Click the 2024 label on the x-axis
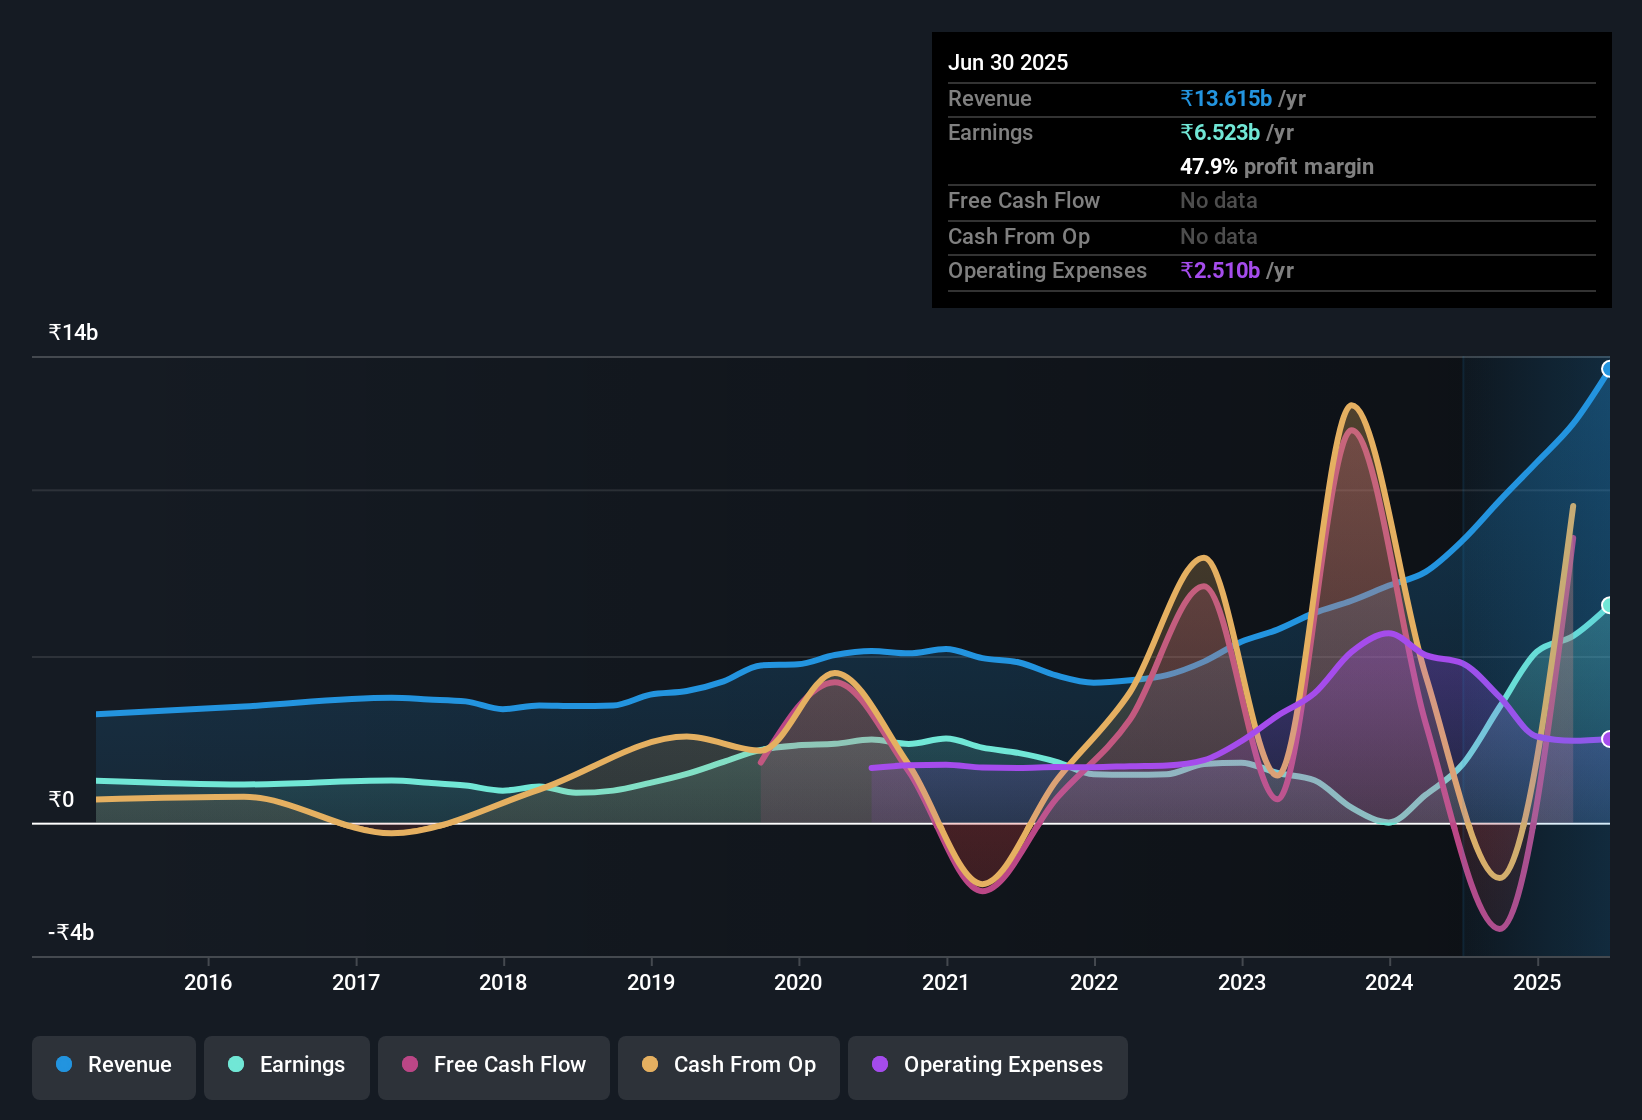The image size is (1642, 1120). [x=1389, y=982]
